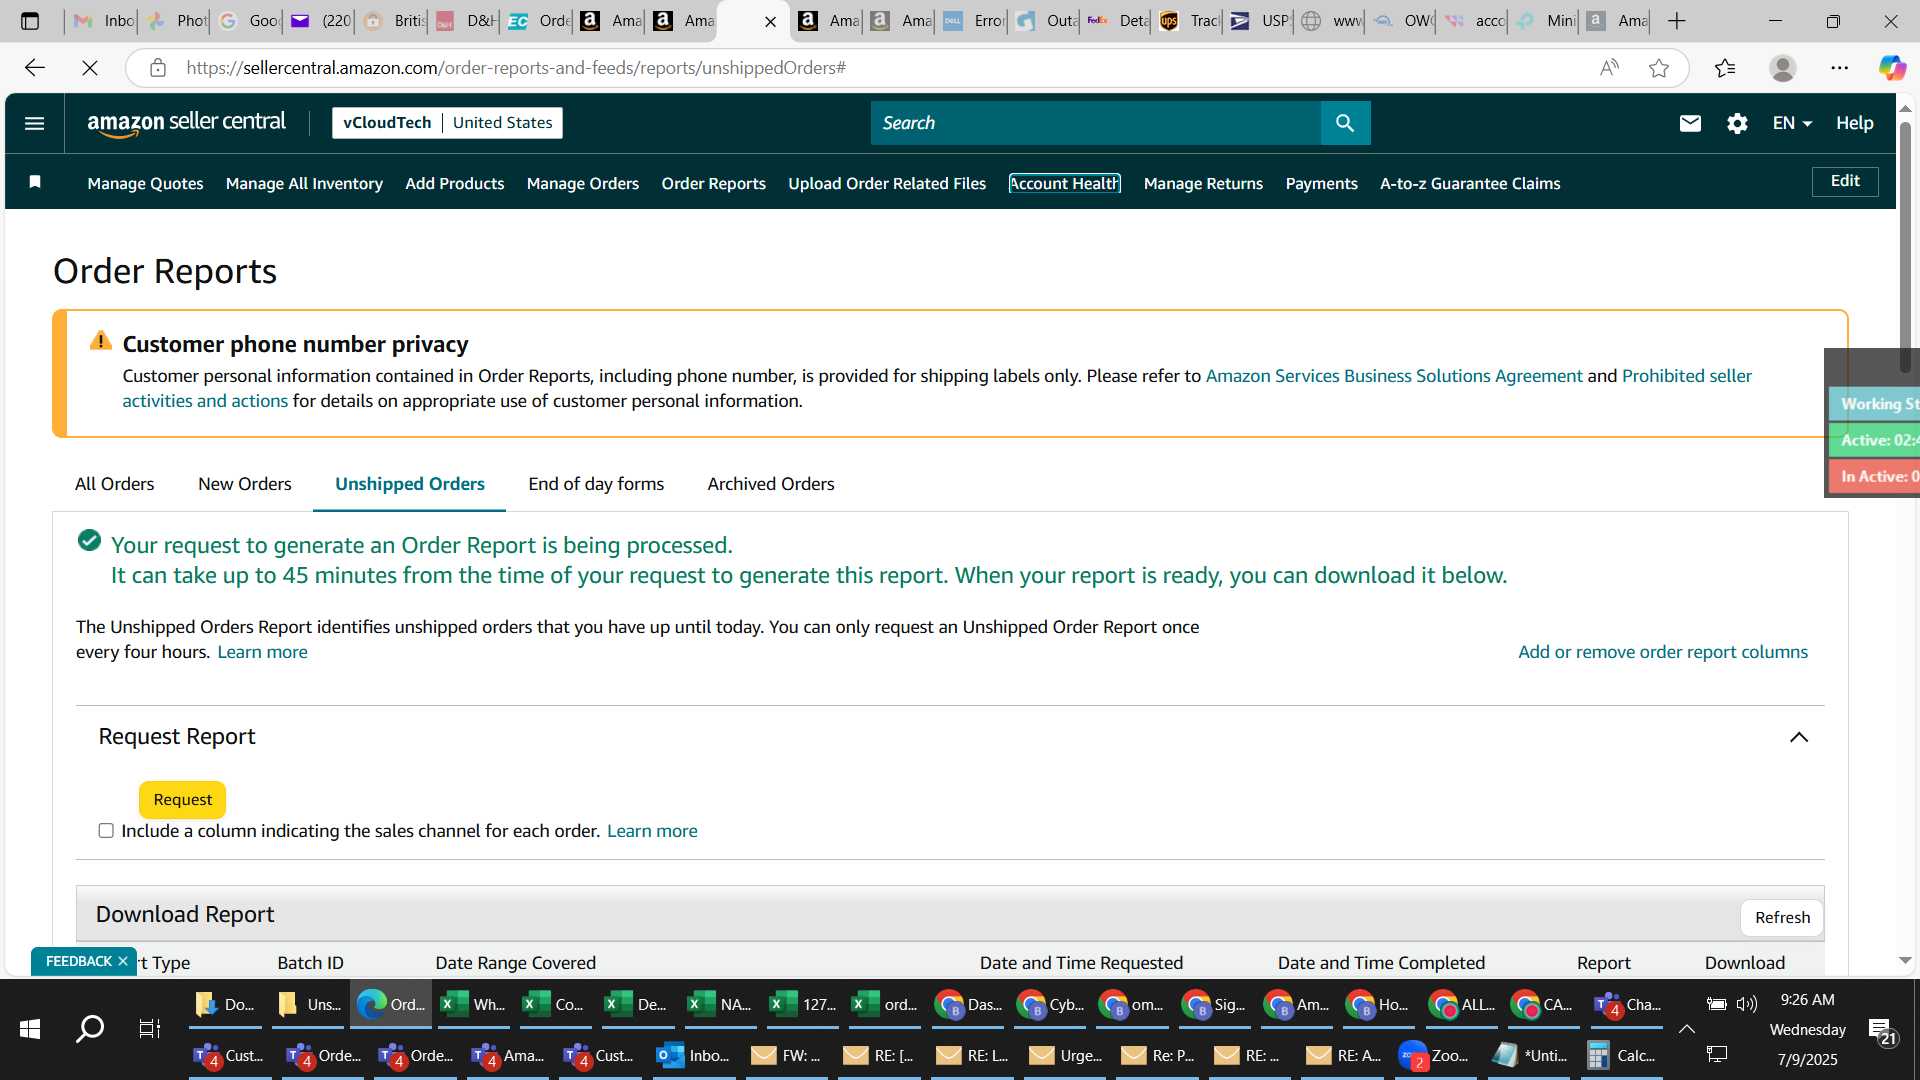This screenshot has width=1920, height=1080.
Task: Open Task View on taskbar
Action: [149, 1028]
